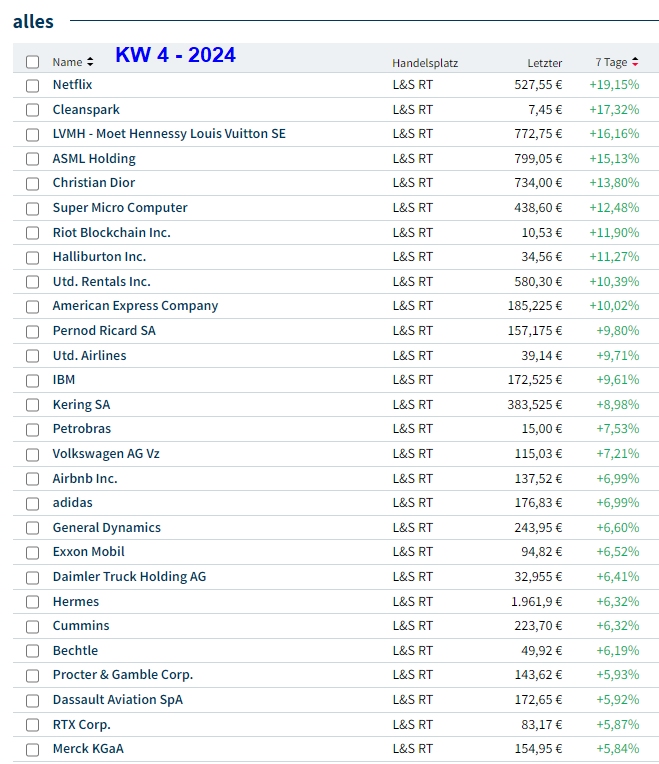Select the ASML Holding checkbox
This screenshot has width=659, height=764.
point(33,159)
